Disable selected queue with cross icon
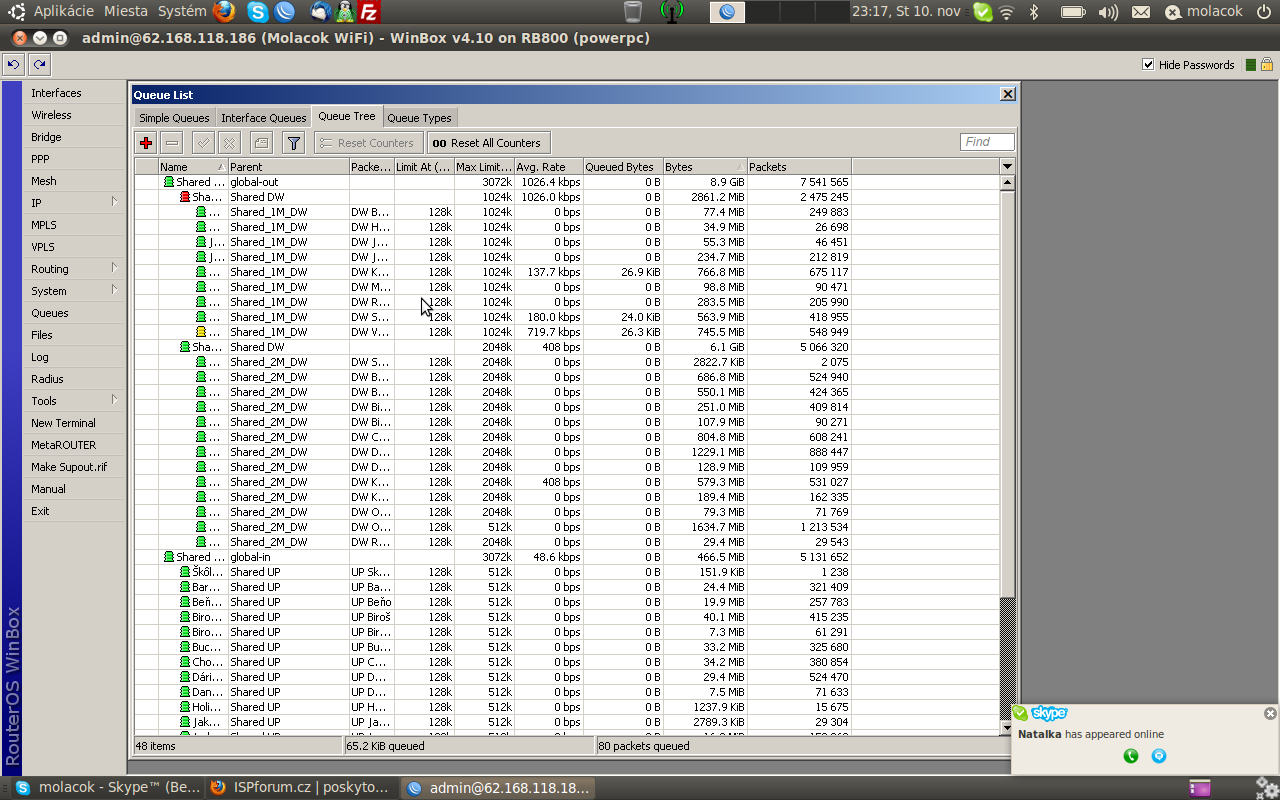1280x800 pixels. (x=229, y=143)
